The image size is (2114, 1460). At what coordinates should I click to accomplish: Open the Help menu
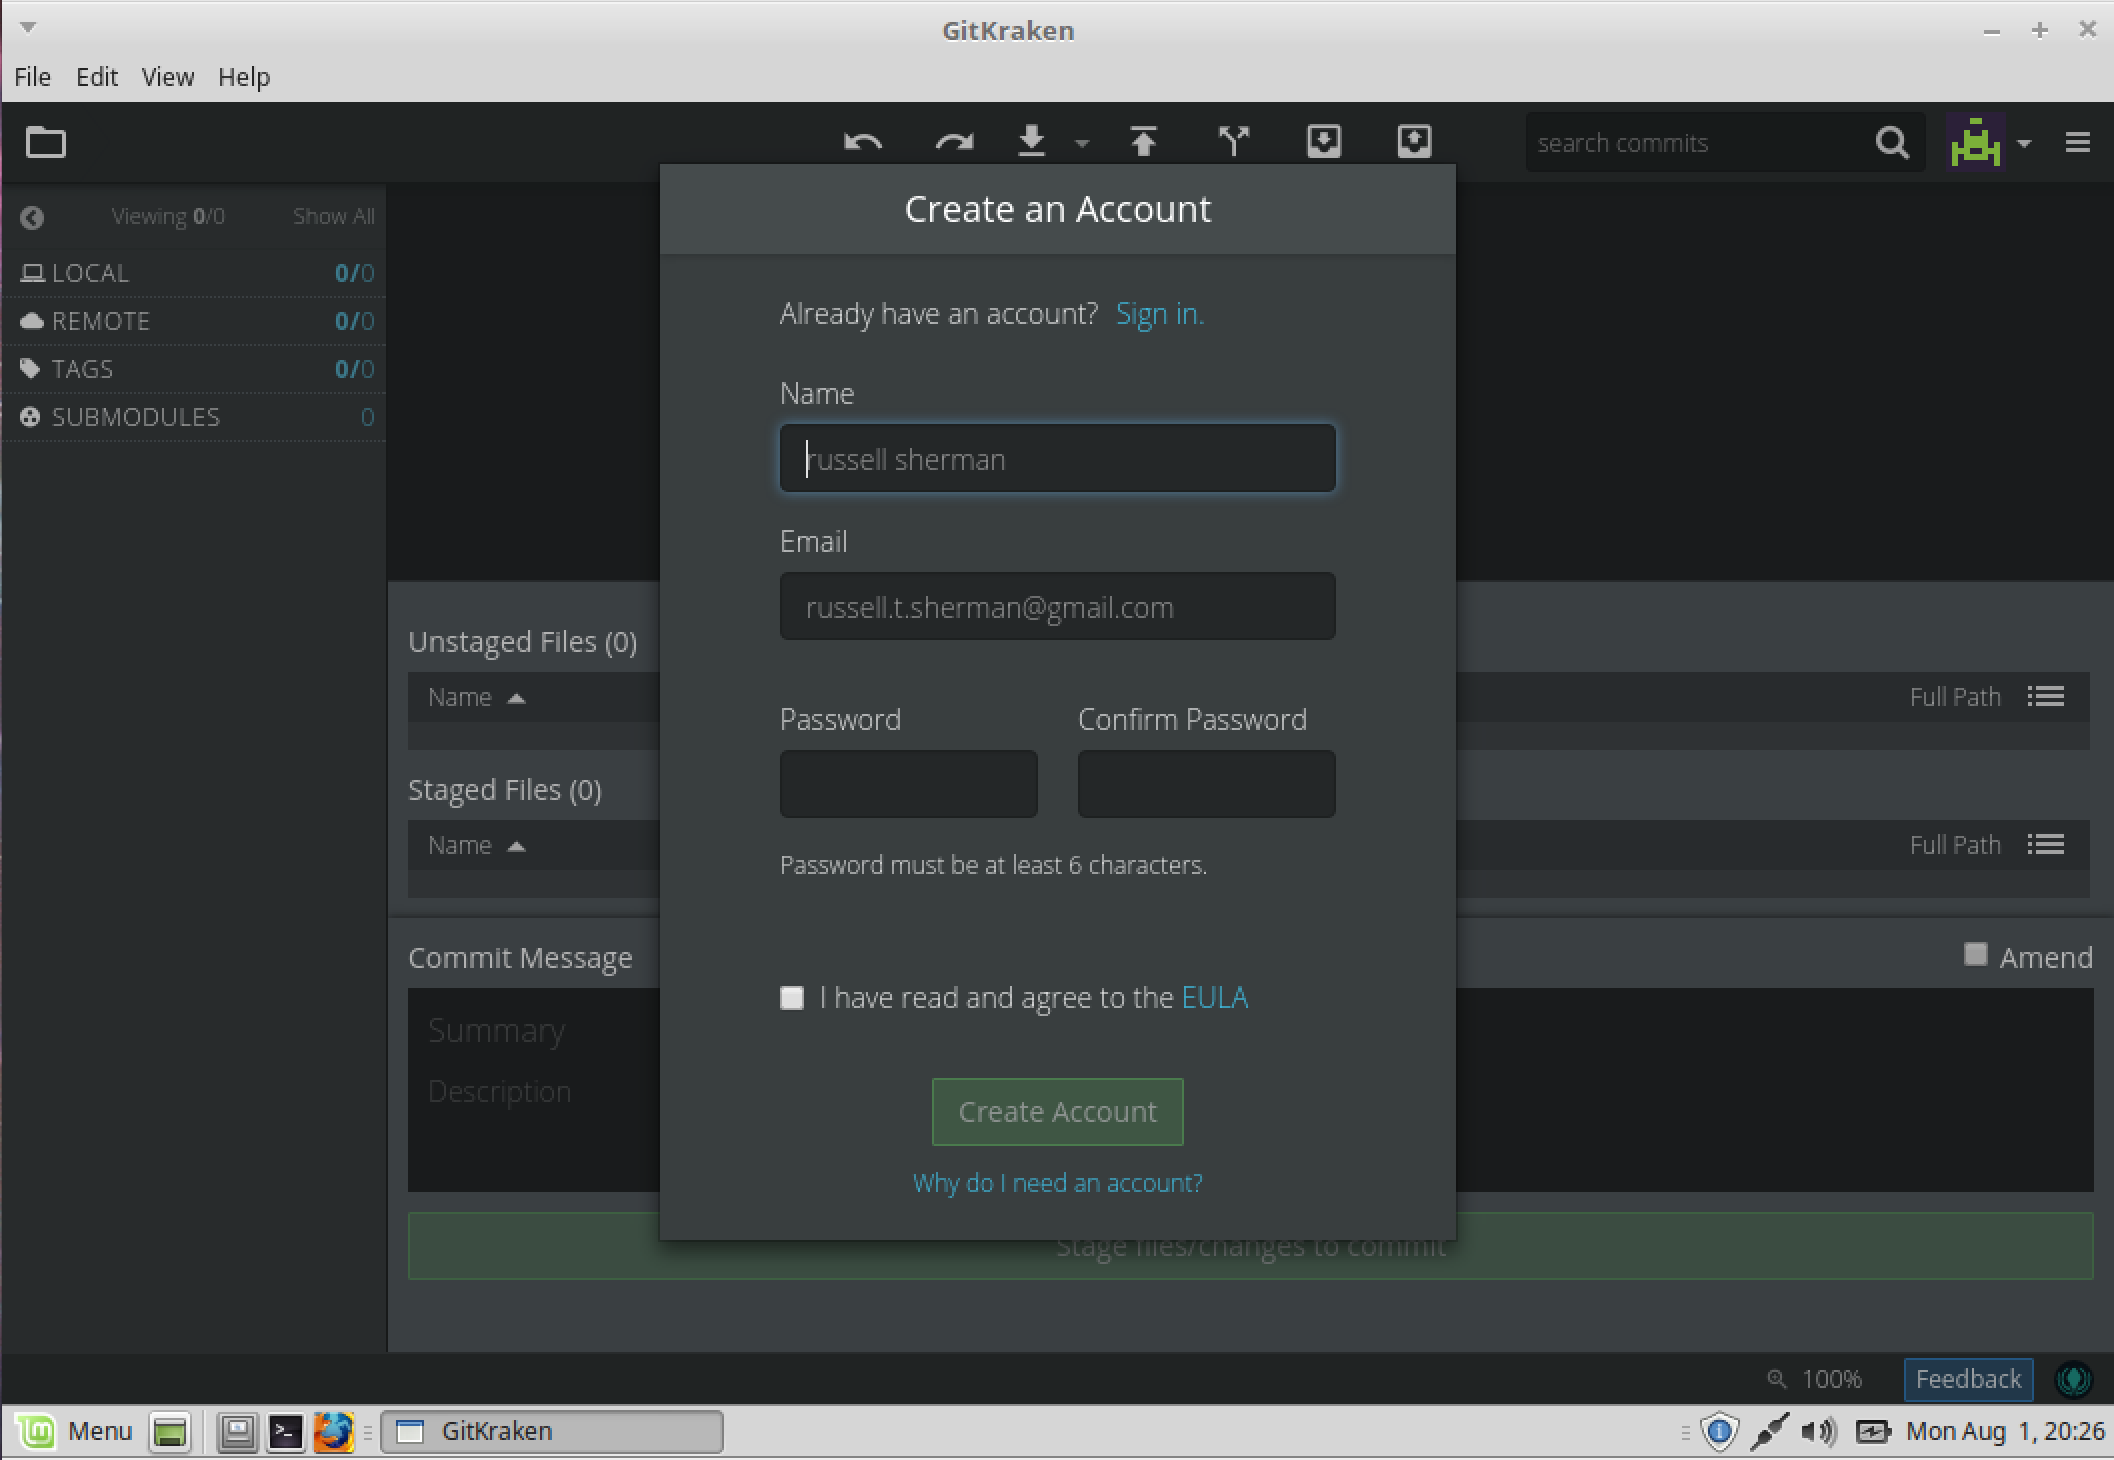[x=244, y=77]
